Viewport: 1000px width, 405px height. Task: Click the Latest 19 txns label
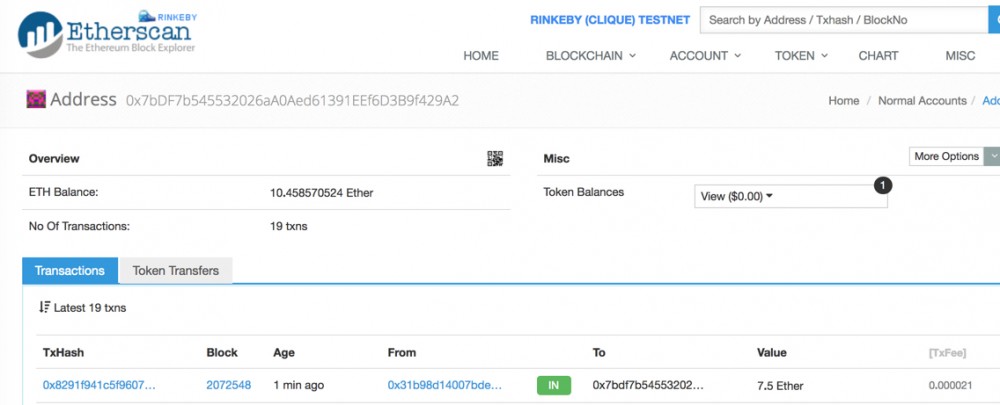90,307
